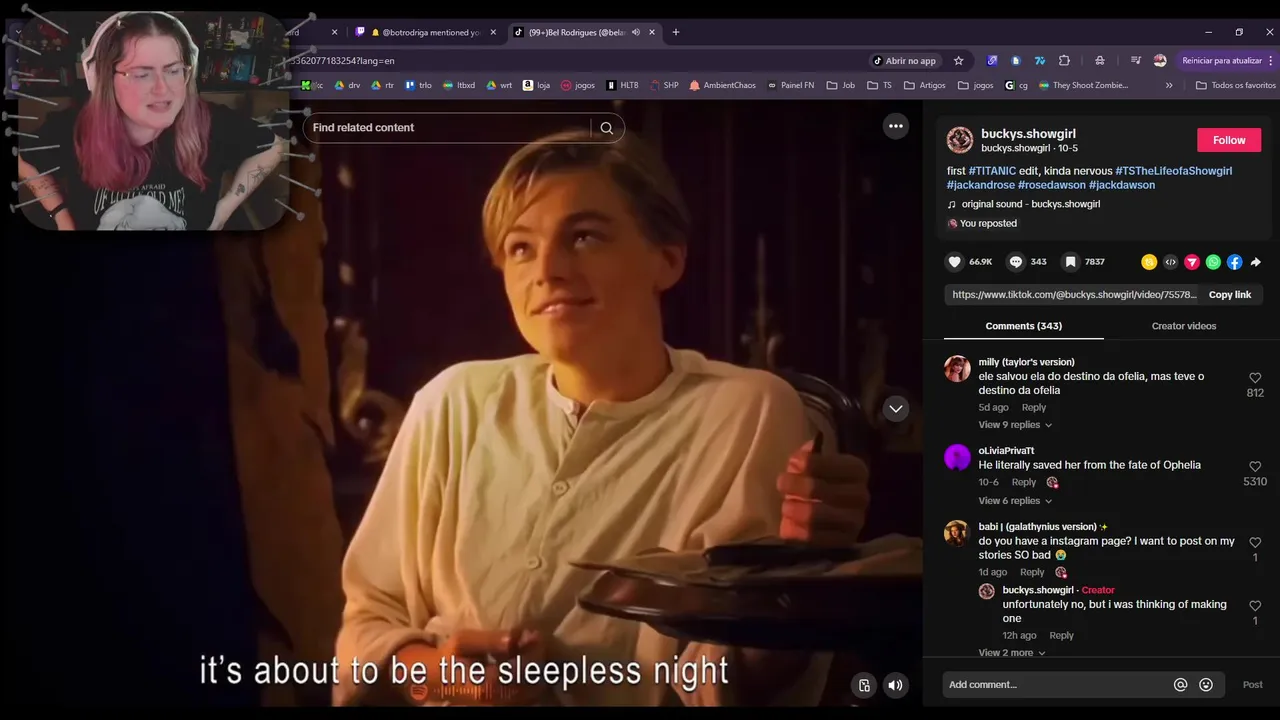Open the AmbientChaos bookmark
Image resolution: width=1280 pixels, height=720 pixels.
pyautogui.click(x=722, y=85)
